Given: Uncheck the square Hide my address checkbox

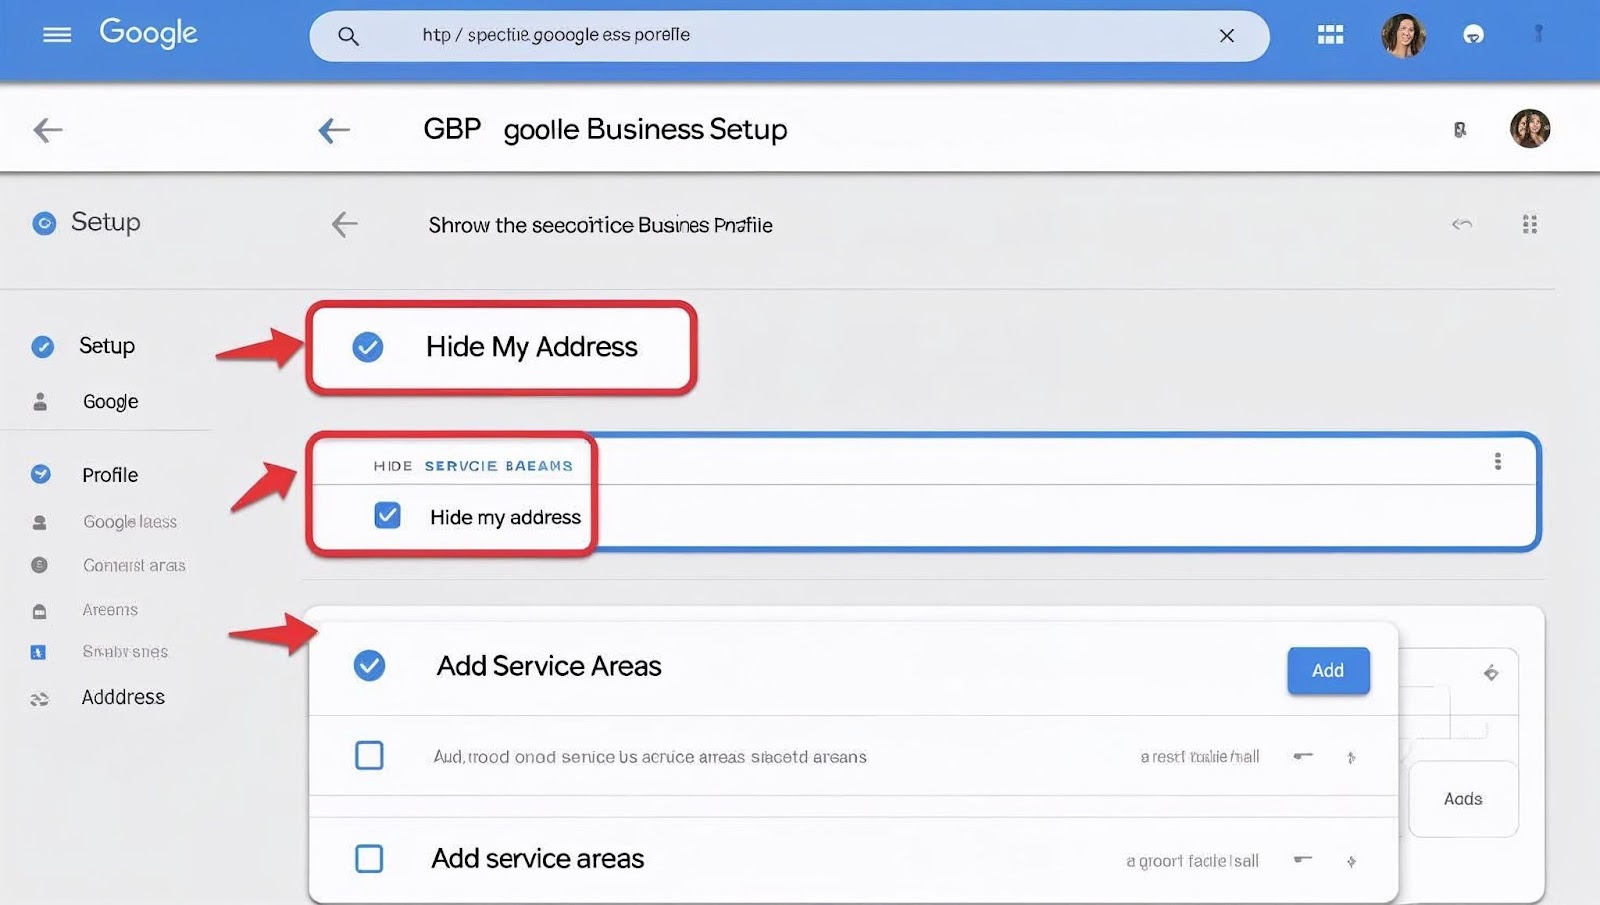Looking at the screenshot, I should point(387,516).
